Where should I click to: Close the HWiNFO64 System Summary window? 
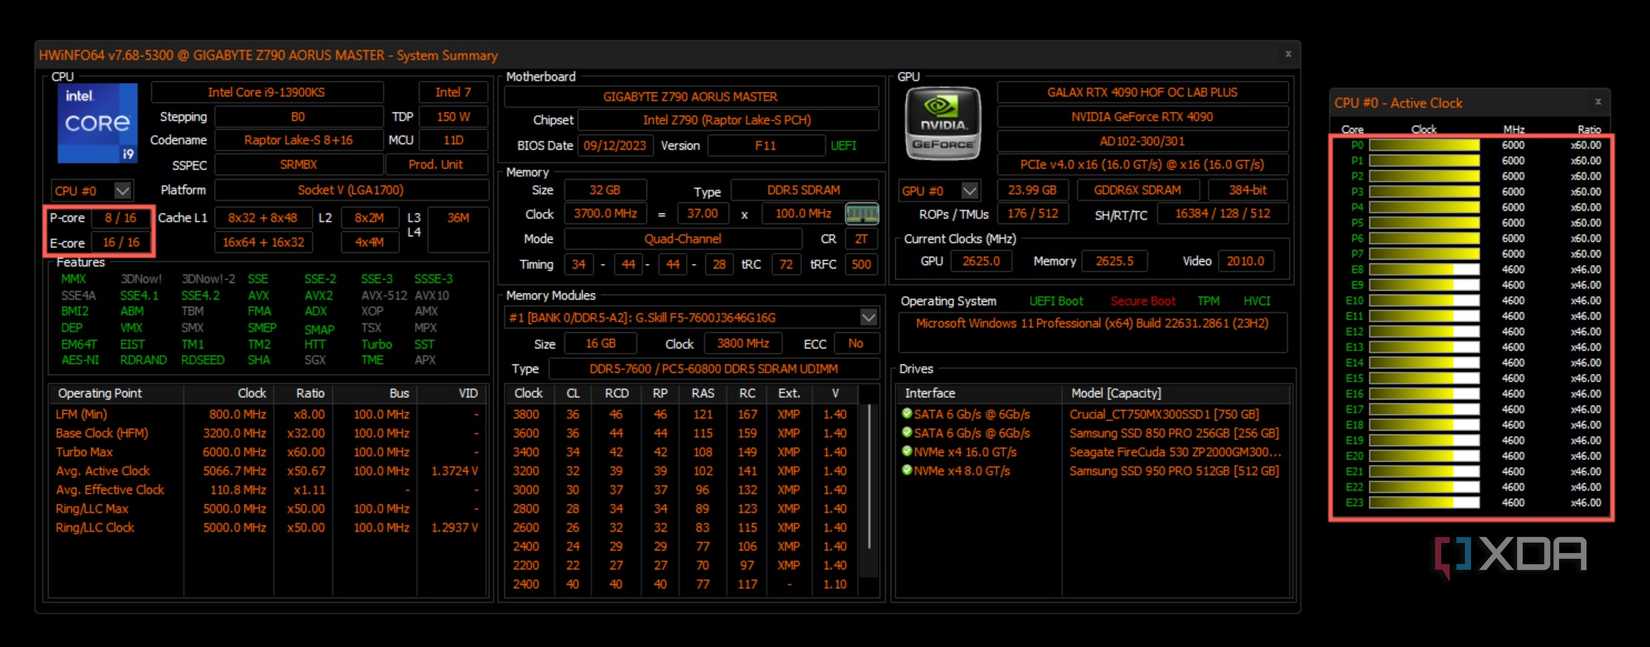coord(1288,54)
